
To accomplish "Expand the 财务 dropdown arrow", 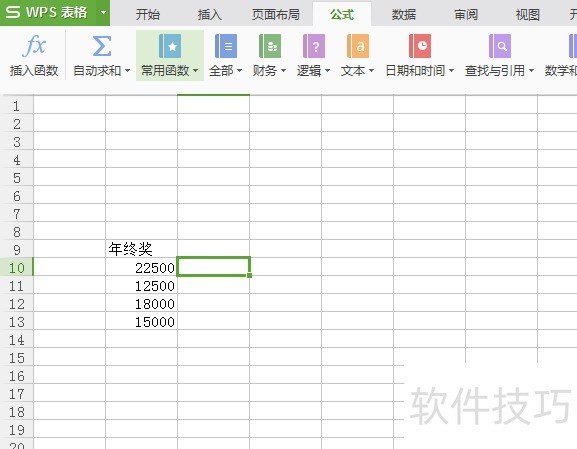I will coord(283,70).
